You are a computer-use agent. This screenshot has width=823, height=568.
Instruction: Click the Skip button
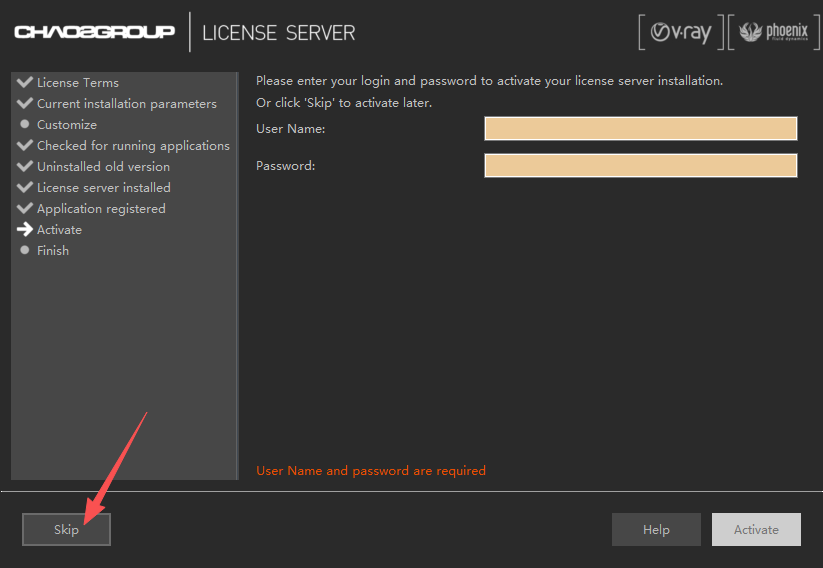point(66,529)
